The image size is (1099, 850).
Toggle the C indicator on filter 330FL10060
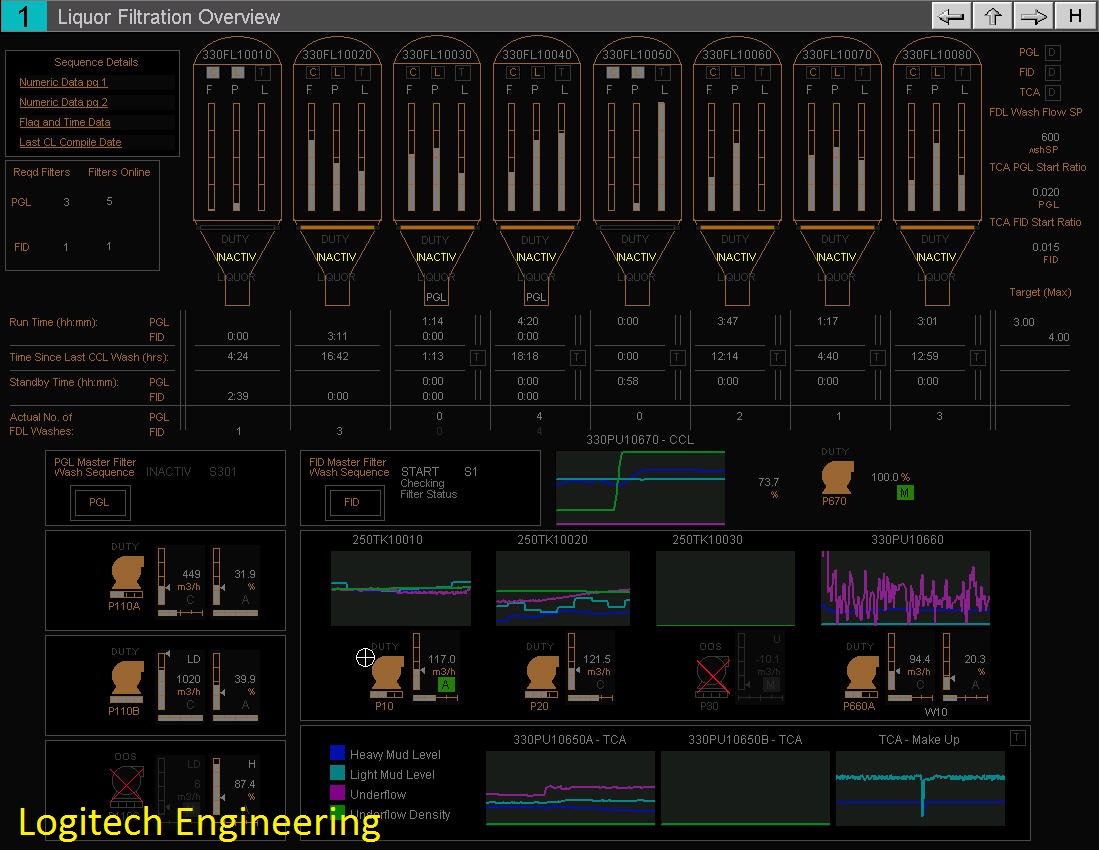[713, 72]
